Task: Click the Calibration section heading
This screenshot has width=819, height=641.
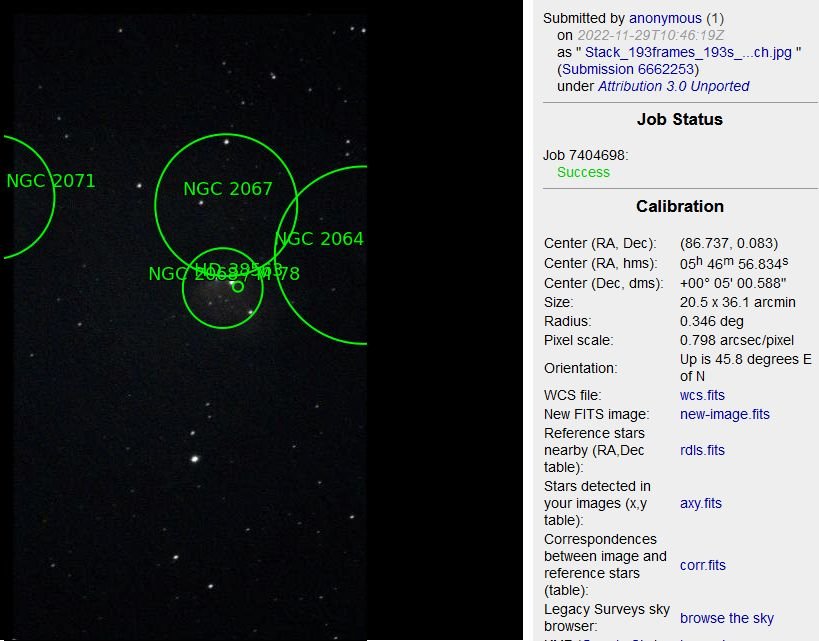Action: pyautogui.click(x=680, y=206)
